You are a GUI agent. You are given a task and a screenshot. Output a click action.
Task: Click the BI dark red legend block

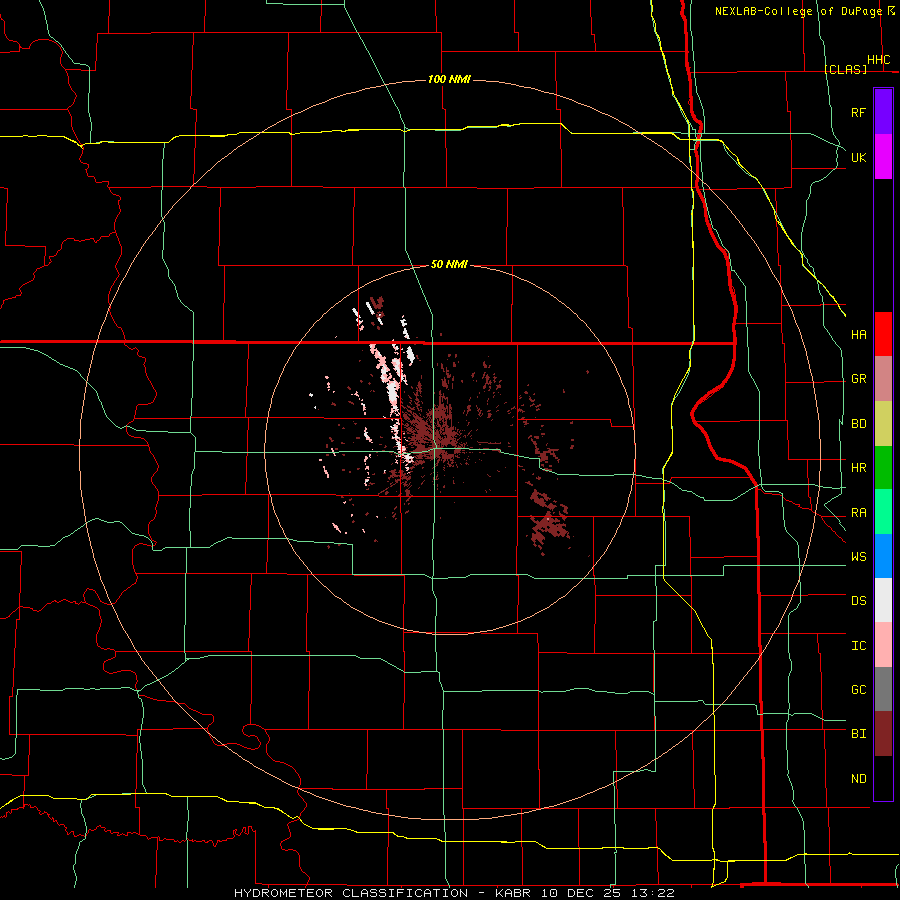[883, 734]
